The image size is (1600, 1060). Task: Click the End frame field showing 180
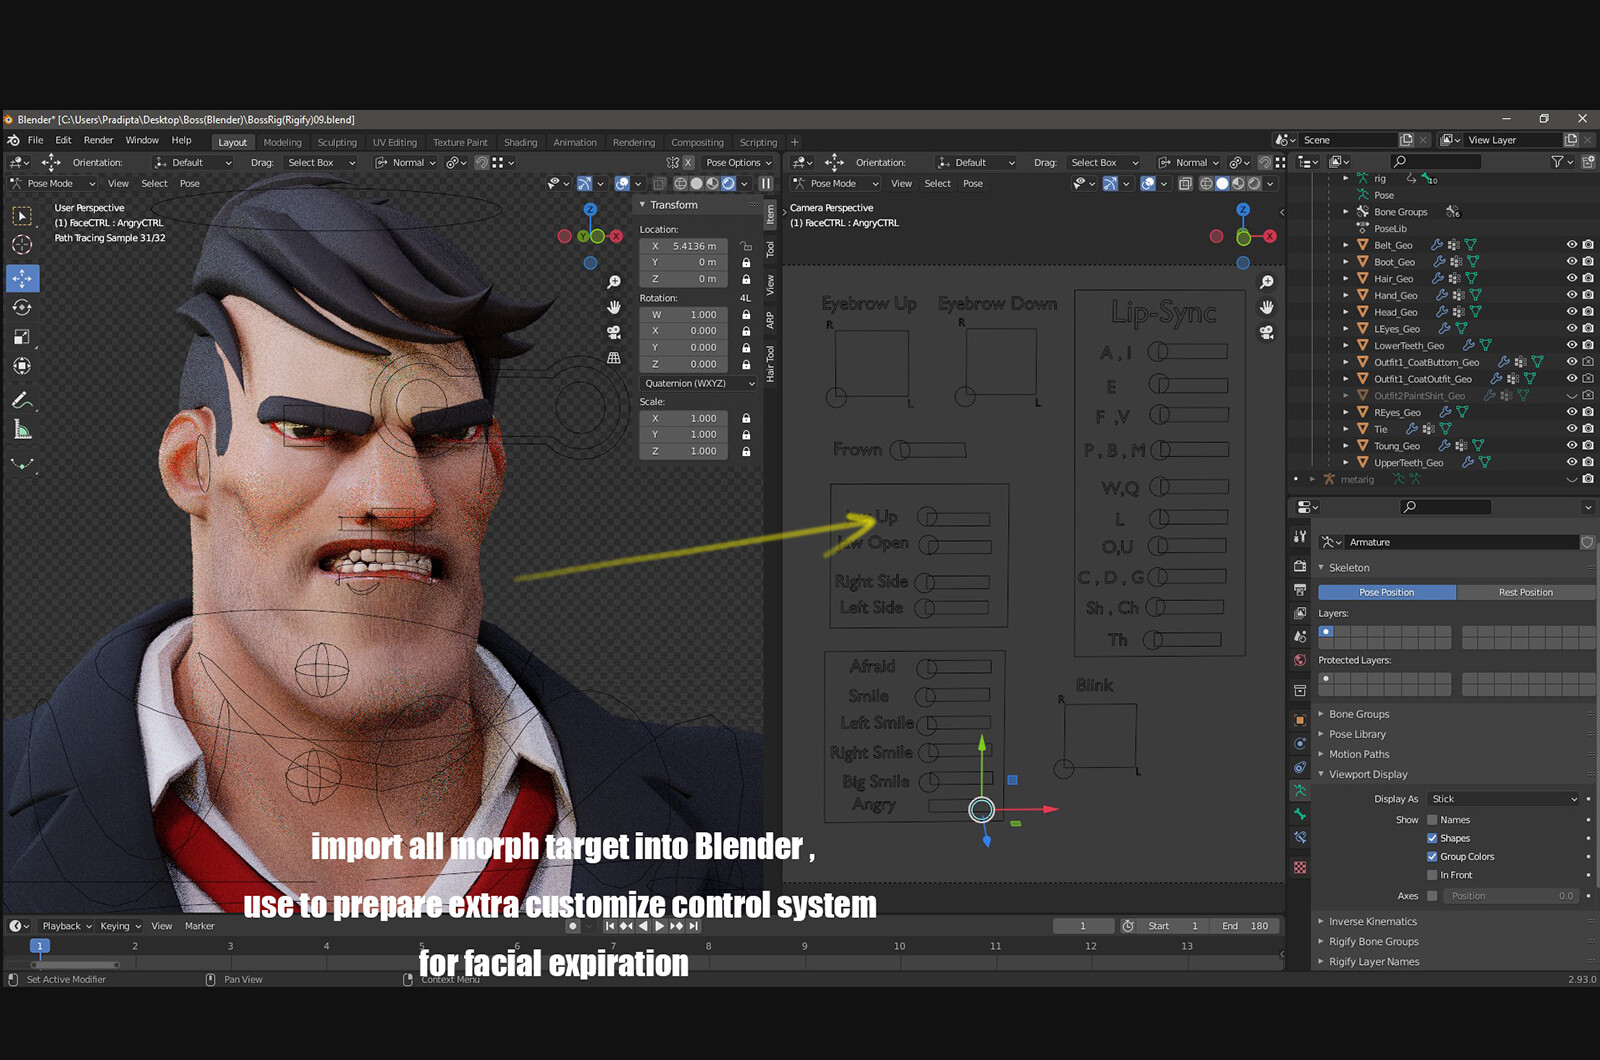[x=1244, y=926]
